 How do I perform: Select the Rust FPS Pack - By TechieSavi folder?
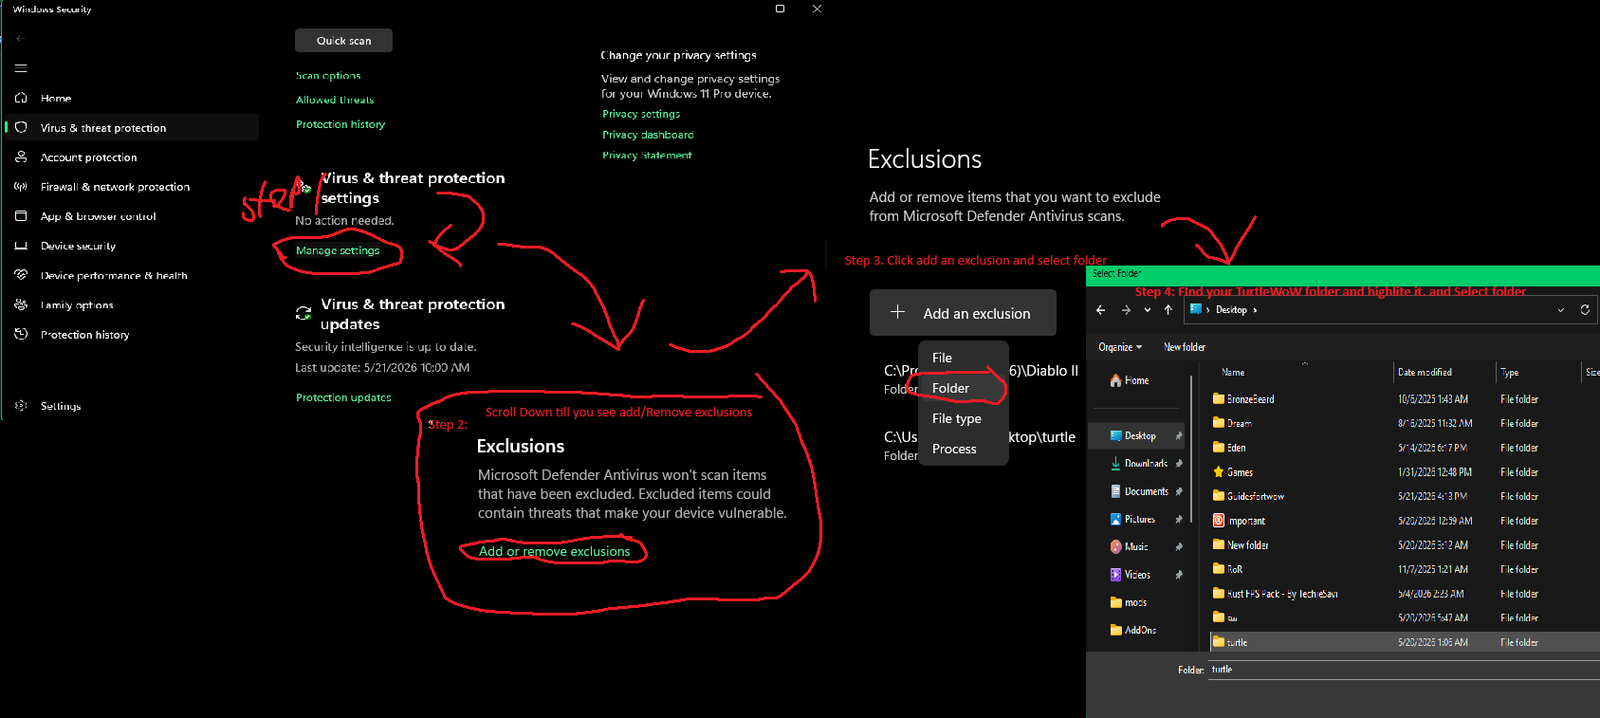tap(1282, 594)
